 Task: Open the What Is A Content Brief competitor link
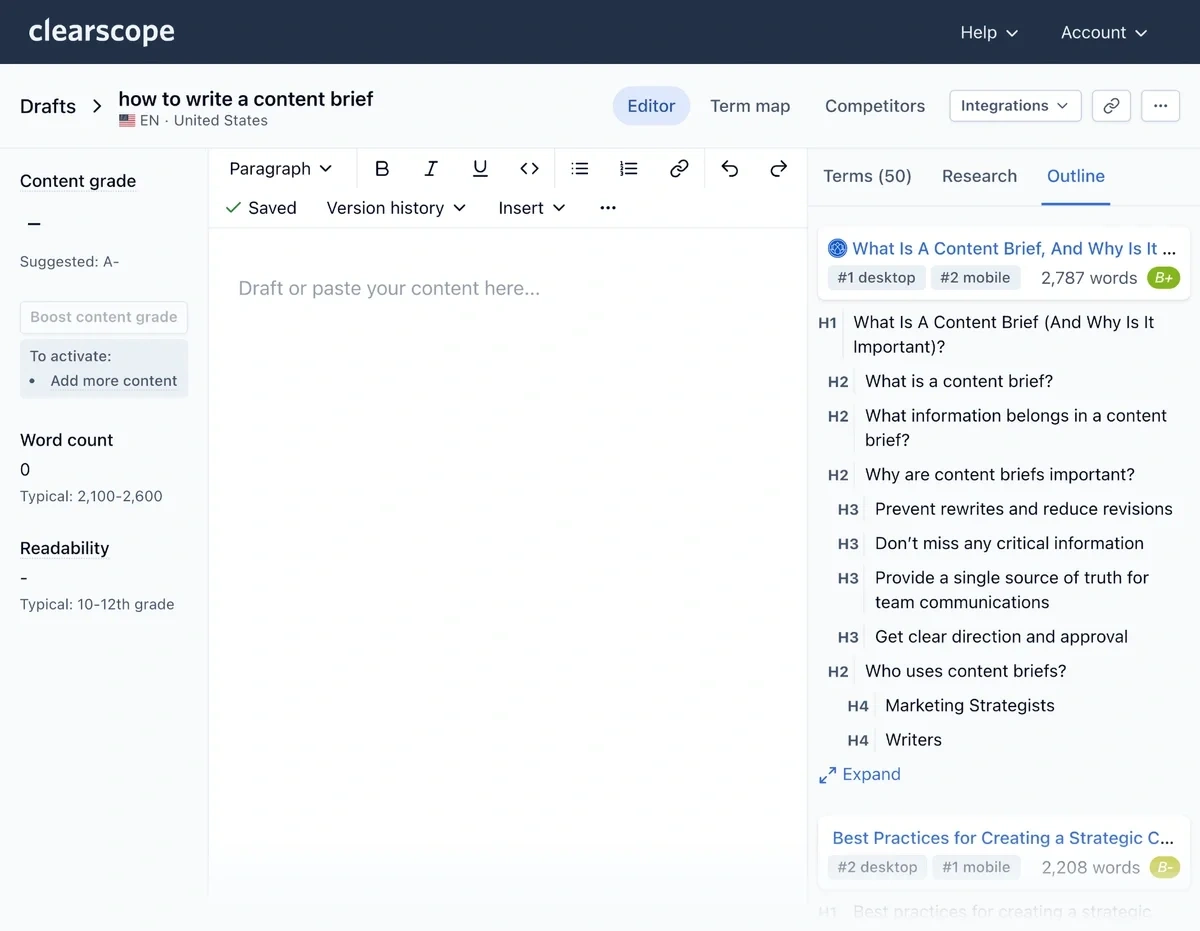[x=1014, y=249]
